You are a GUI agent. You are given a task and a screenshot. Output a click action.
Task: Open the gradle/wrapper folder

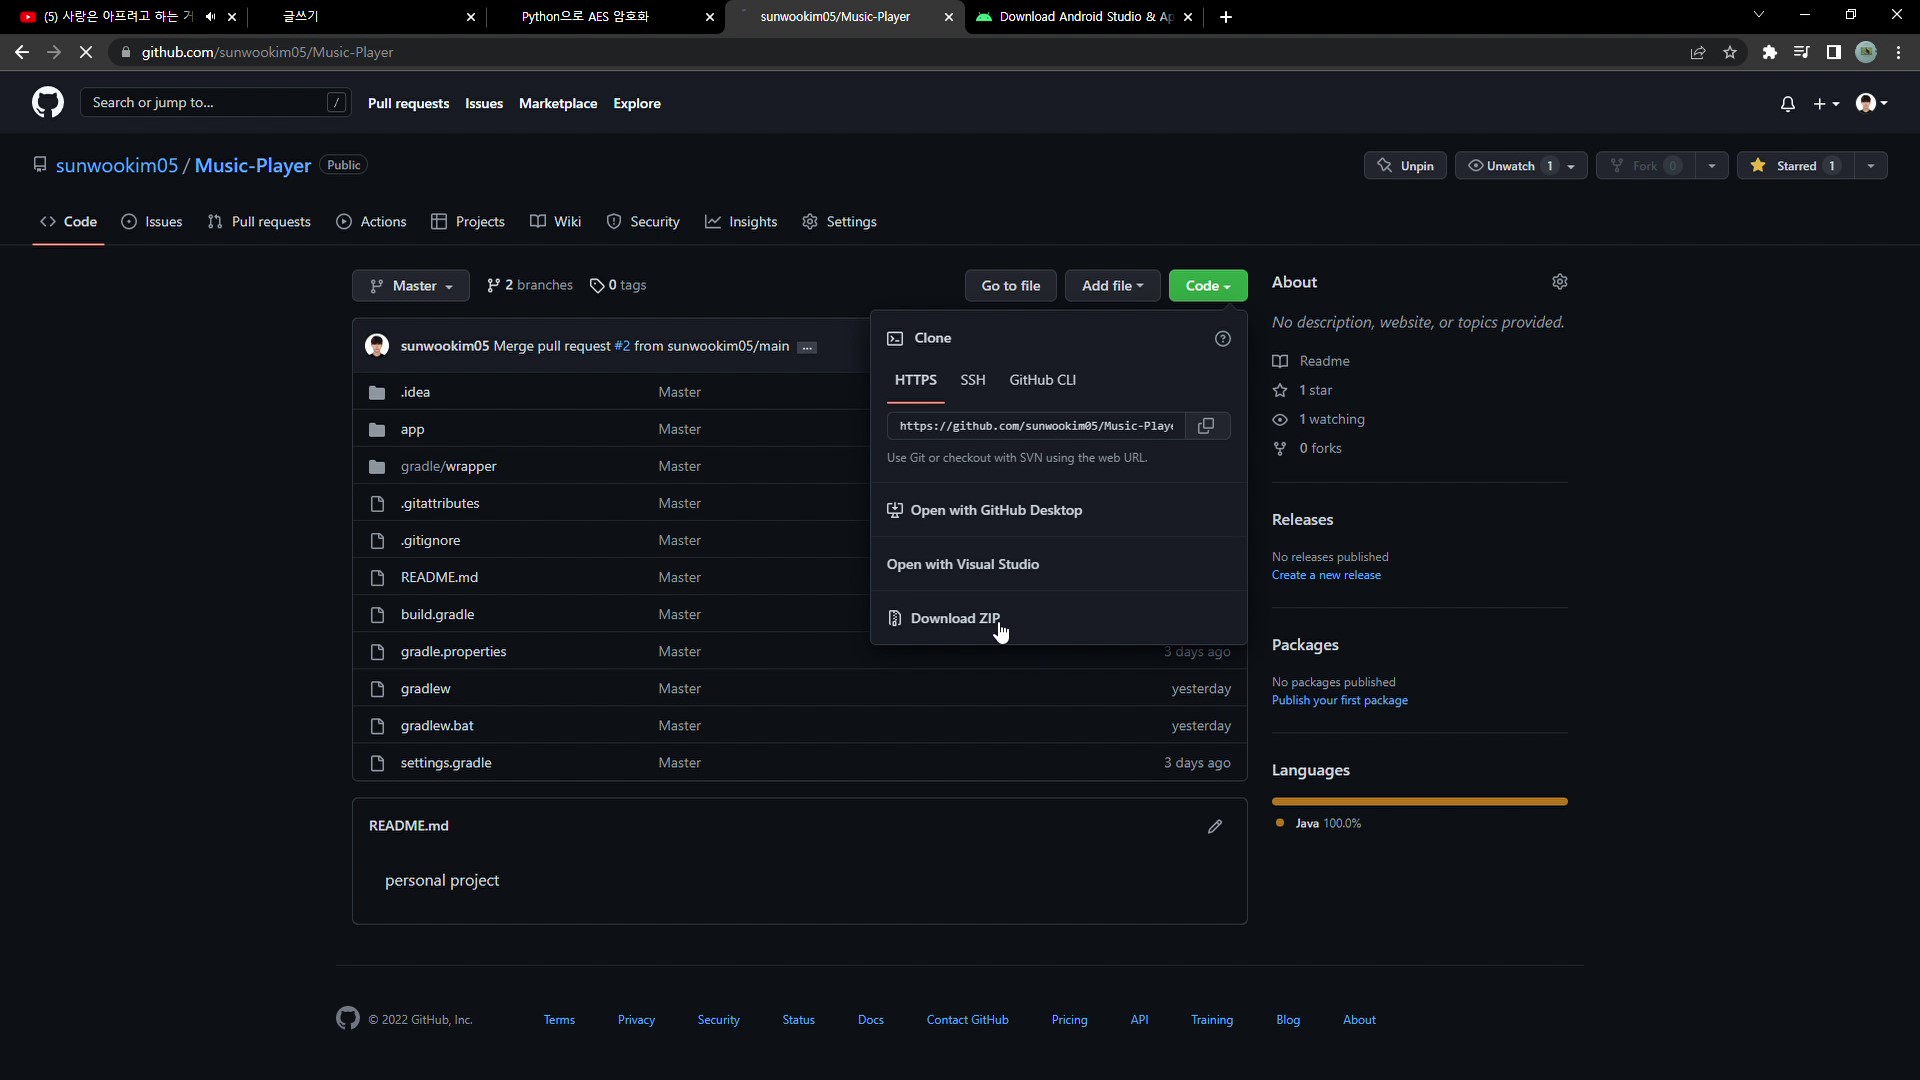[448, 466]
